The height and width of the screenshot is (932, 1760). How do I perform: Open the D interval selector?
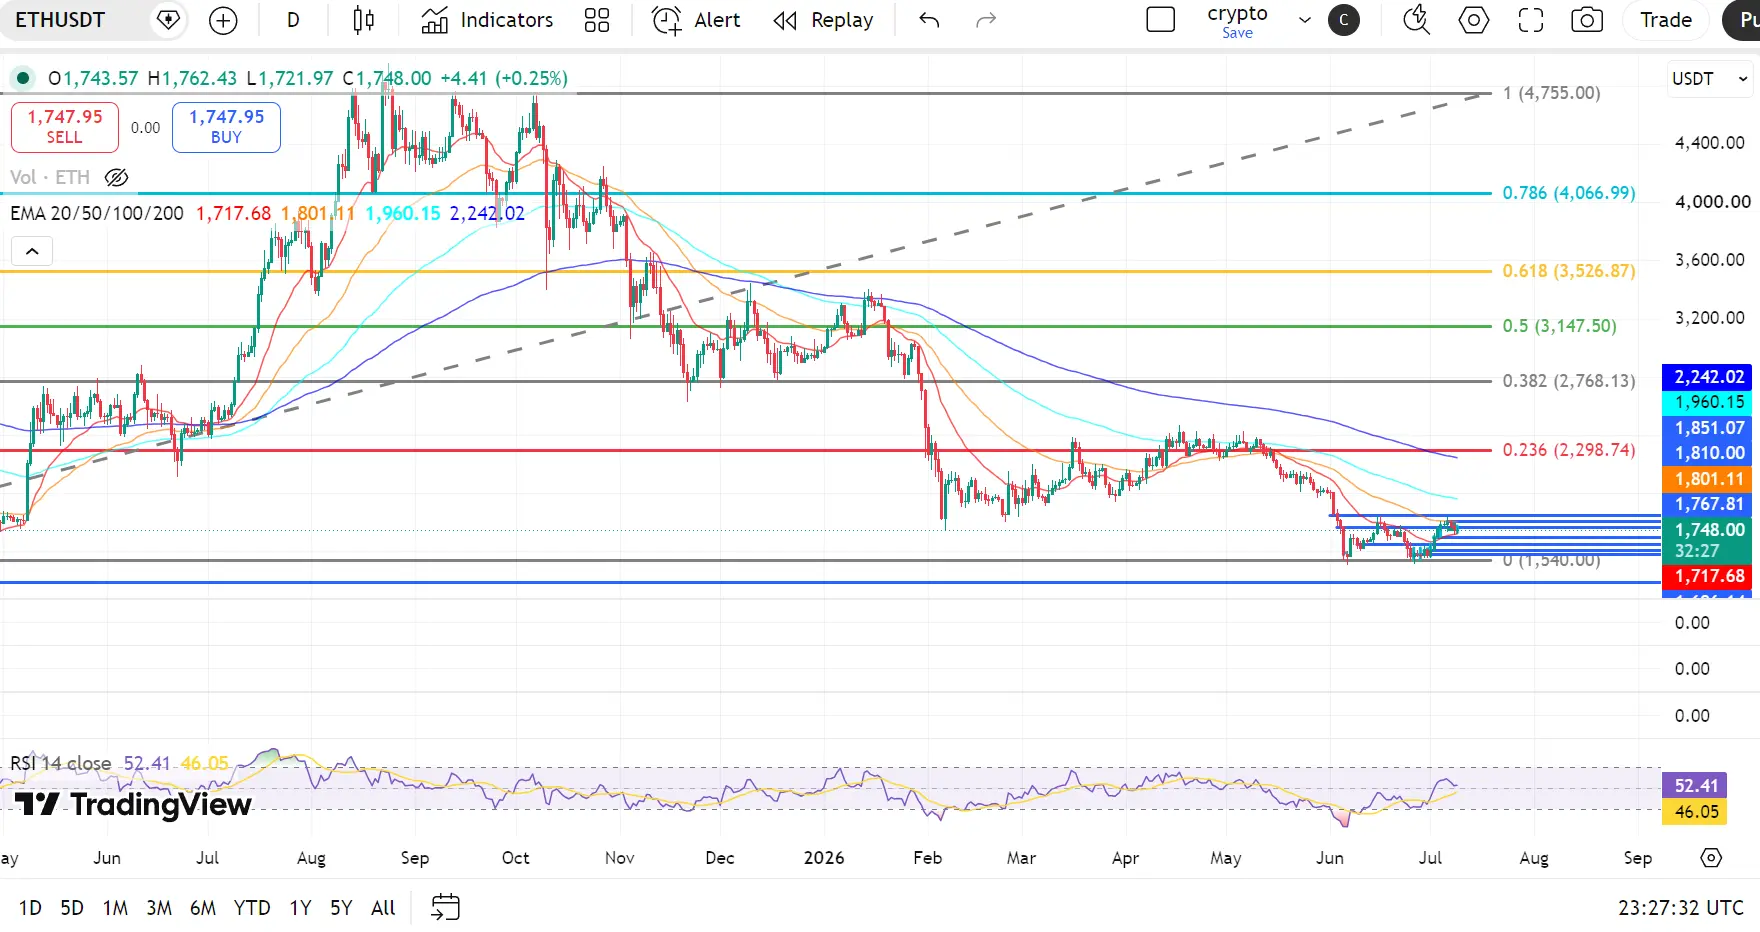(x=293, y=20)
